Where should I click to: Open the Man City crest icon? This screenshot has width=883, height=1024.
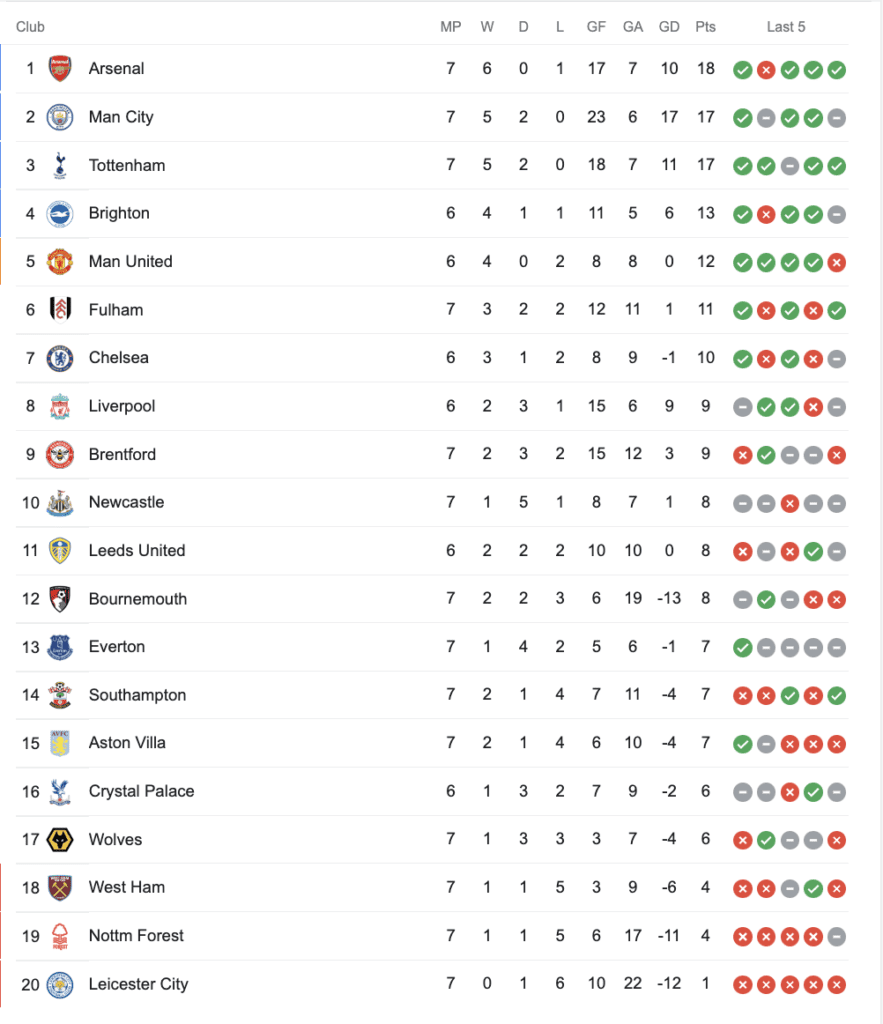point(60,117)
